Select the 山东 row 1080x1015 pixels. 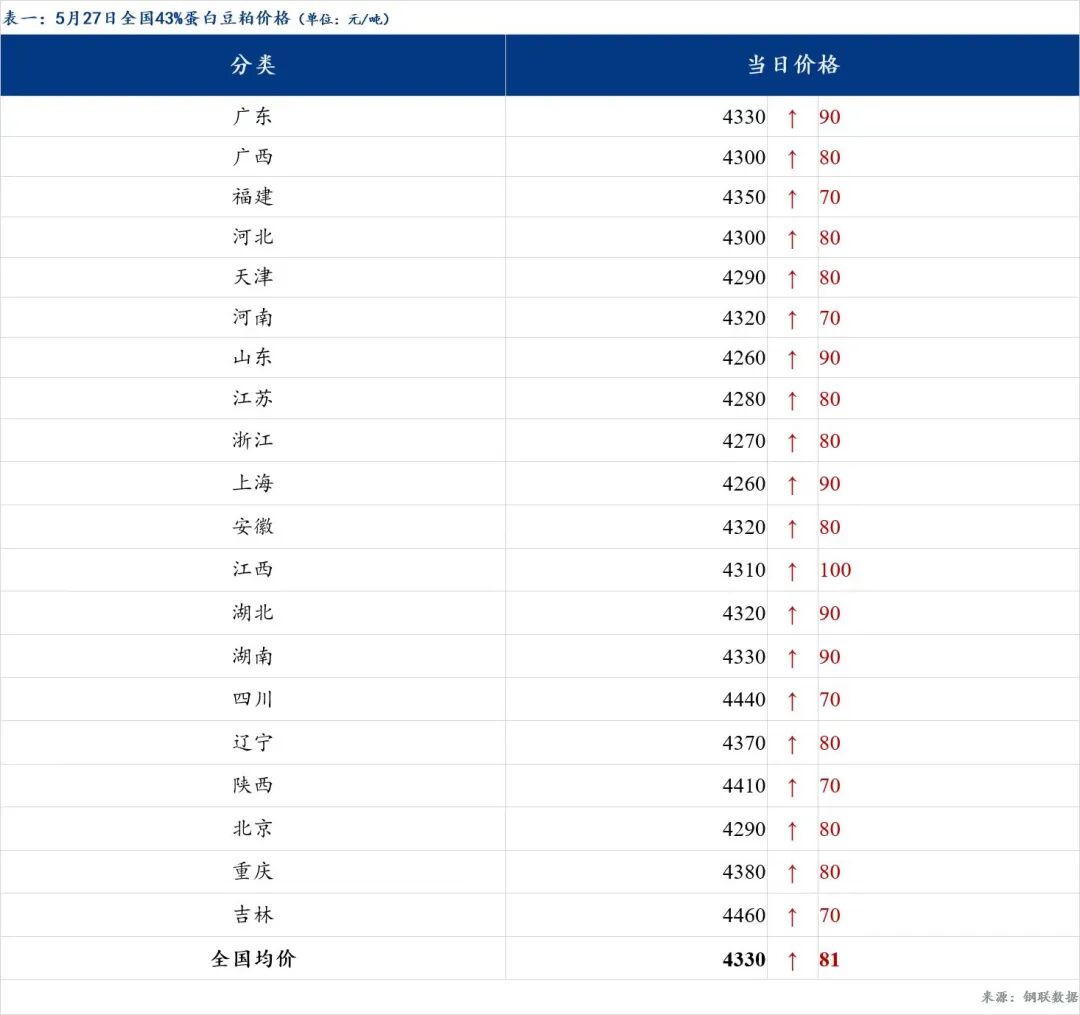pyautogui.click(x=253, y=357)
